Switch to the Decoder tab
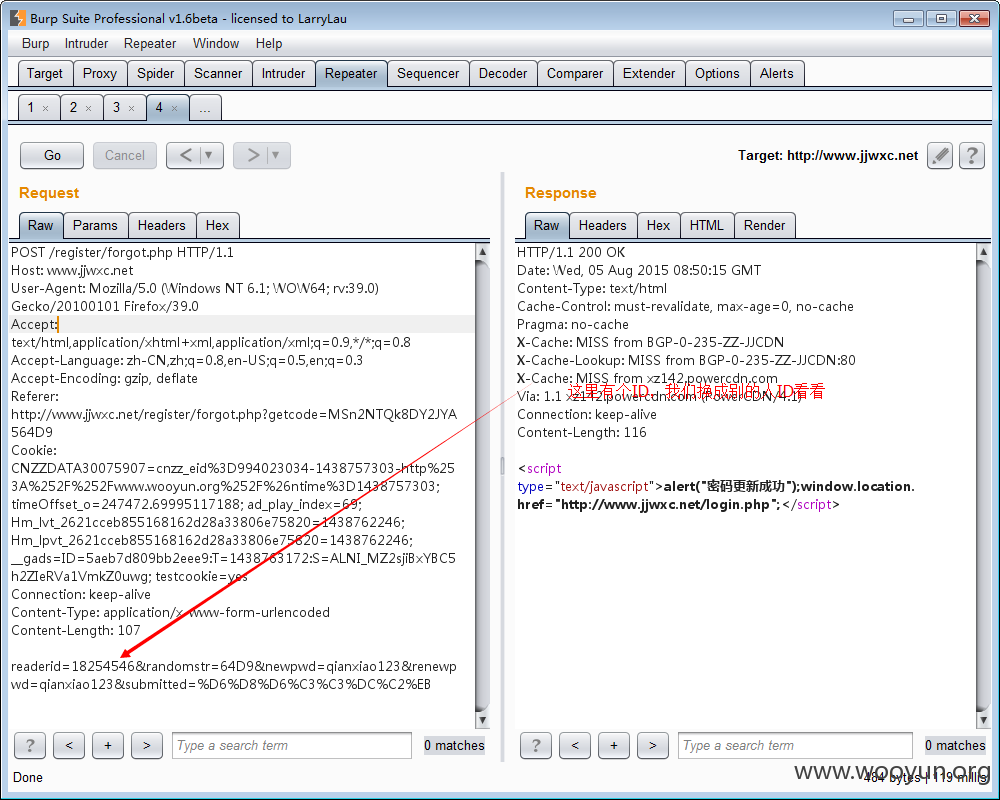The image size is (1000, 800). pyautogui.click(x=503, y=73)
